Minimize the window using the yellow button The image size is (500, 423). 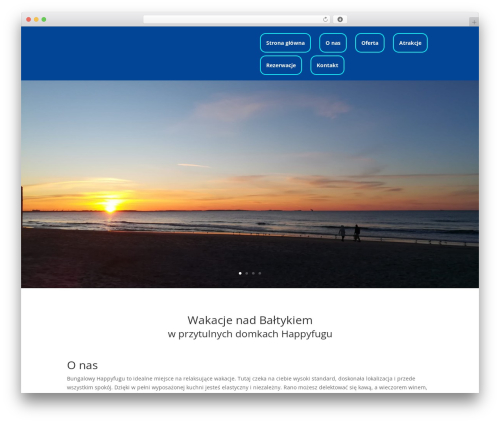(36, 19)
